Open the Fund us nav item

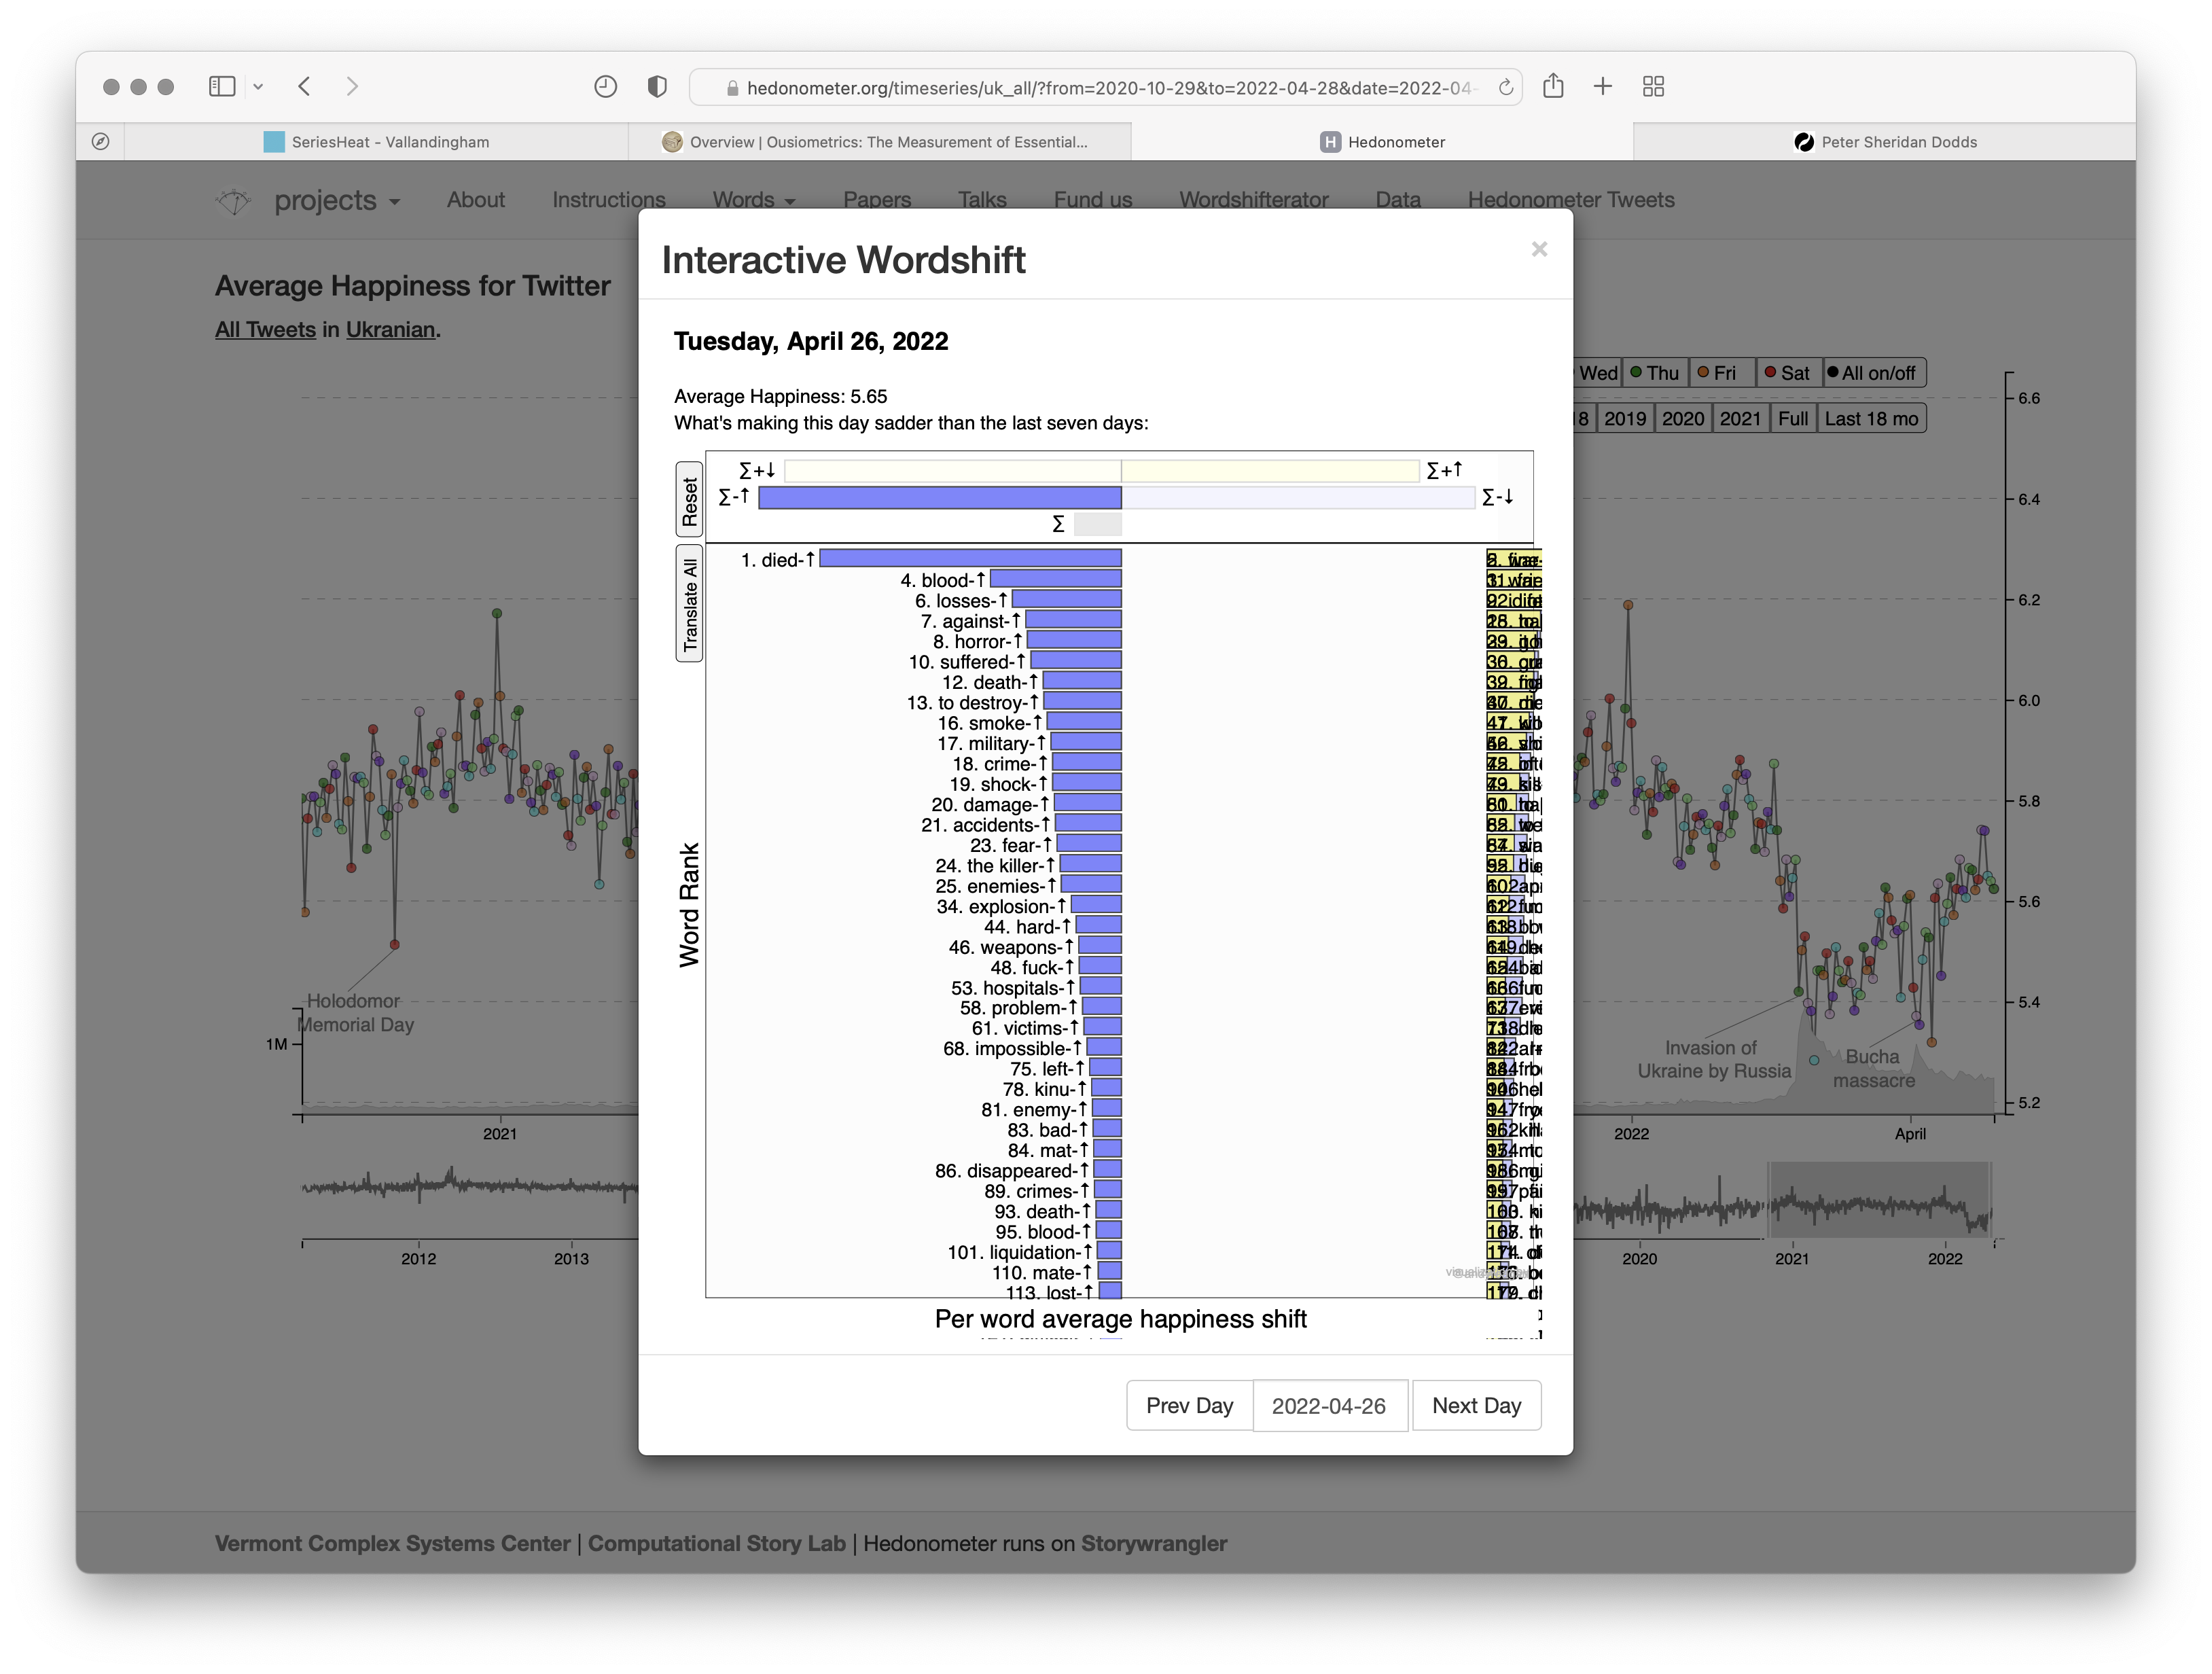coord(1093,200)
